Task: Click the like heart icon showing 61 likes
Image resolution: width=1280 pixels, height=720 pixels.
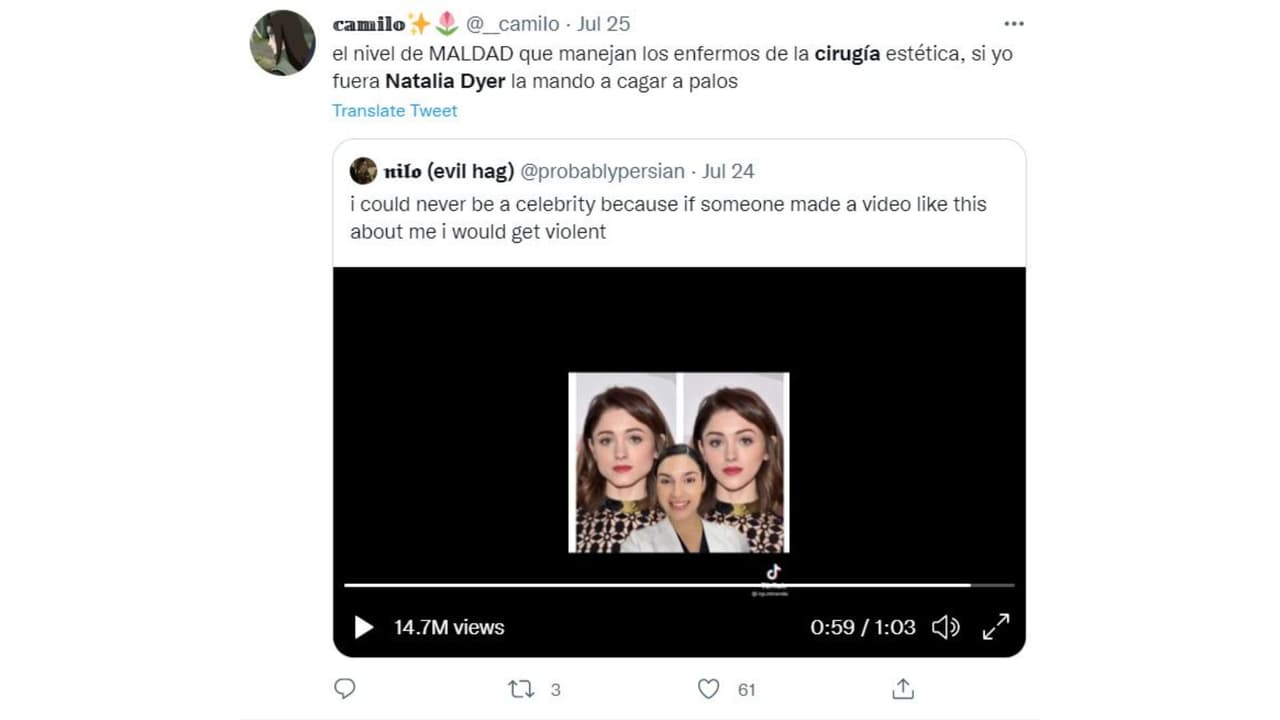Action: click(x=708, y=689)
